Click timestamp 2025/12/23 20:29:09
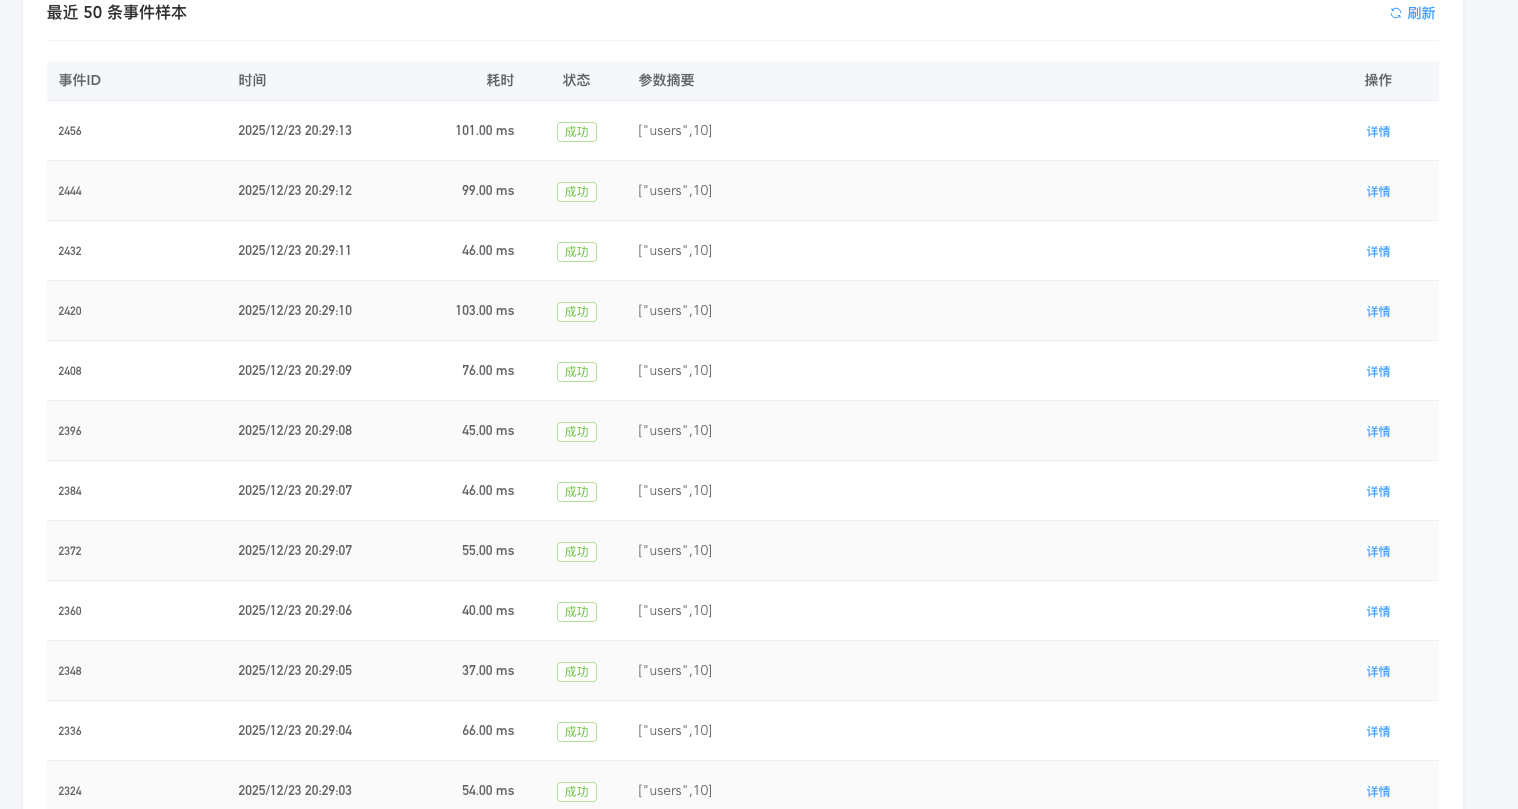The image size is (1518, 809). [x=295, y=371]
